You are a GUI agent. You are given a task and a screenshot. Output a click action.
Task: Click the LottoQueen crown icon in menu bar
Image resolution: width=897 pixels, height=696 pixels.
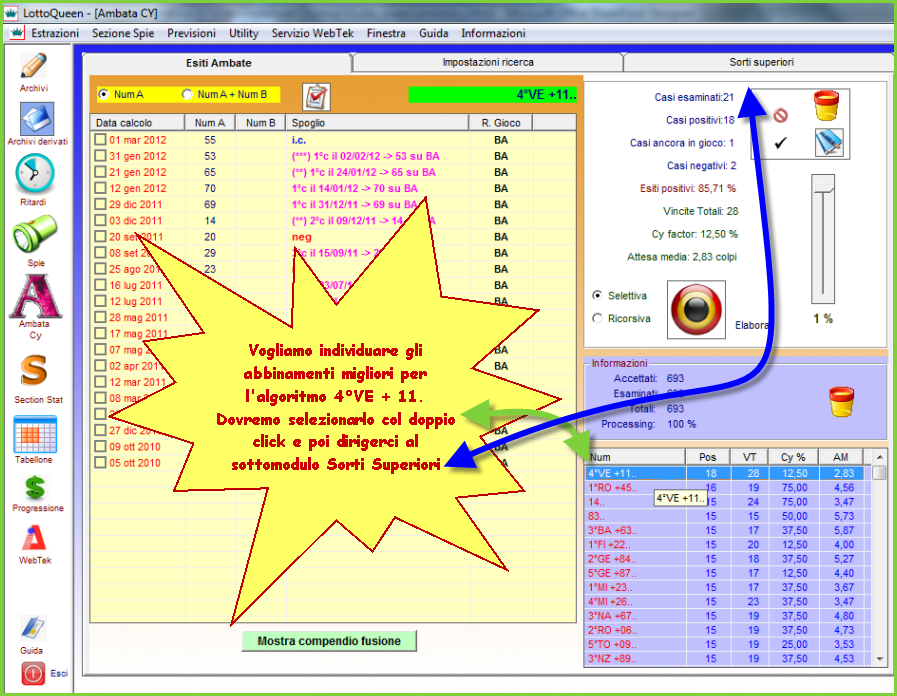coord(17,33)
